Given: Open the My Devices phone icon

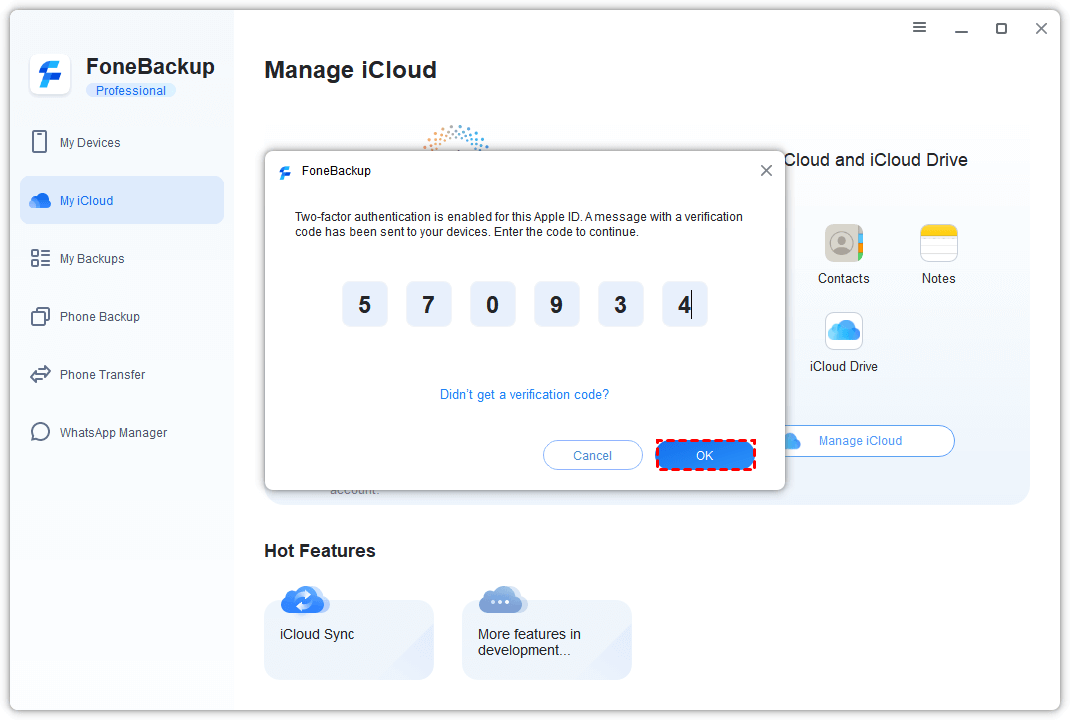Looking at the screenshot, I should tap(40, 142).
